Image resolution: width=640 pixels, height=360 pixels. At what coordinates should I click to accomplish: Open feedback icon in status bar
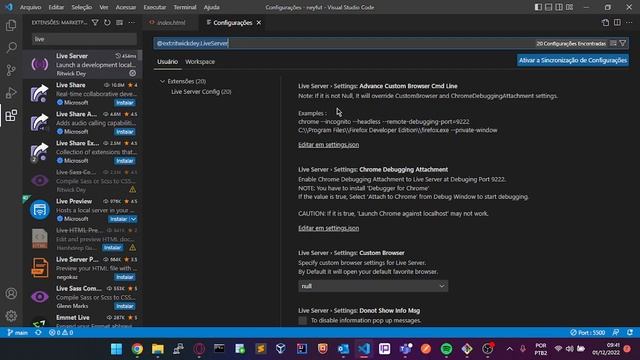(x=616, y=333)
